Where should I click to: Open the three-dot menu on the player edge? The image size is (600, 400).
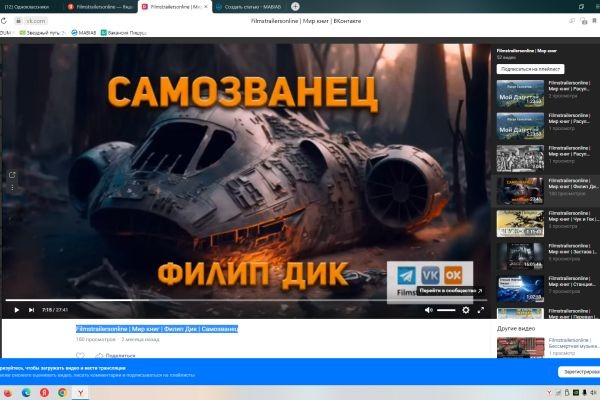(12, 188)
